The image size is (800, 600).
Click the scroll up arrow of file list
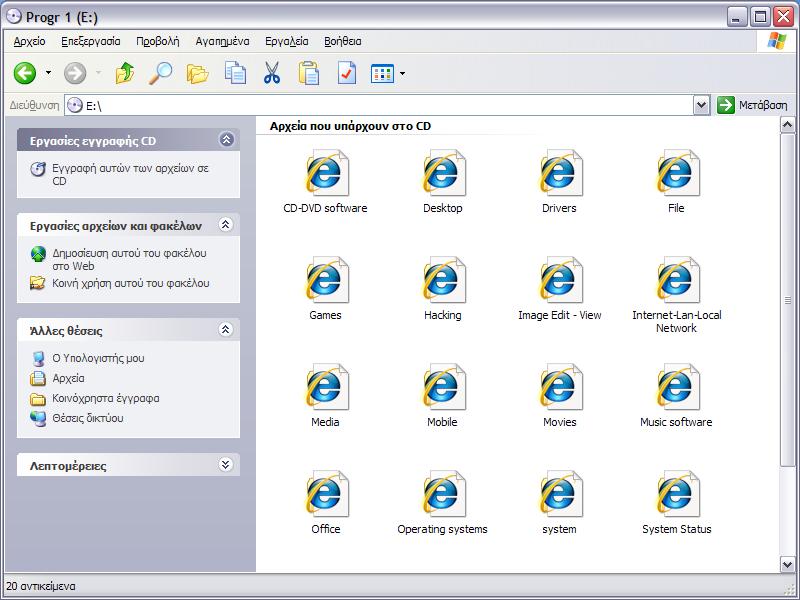tap(787, 125)
